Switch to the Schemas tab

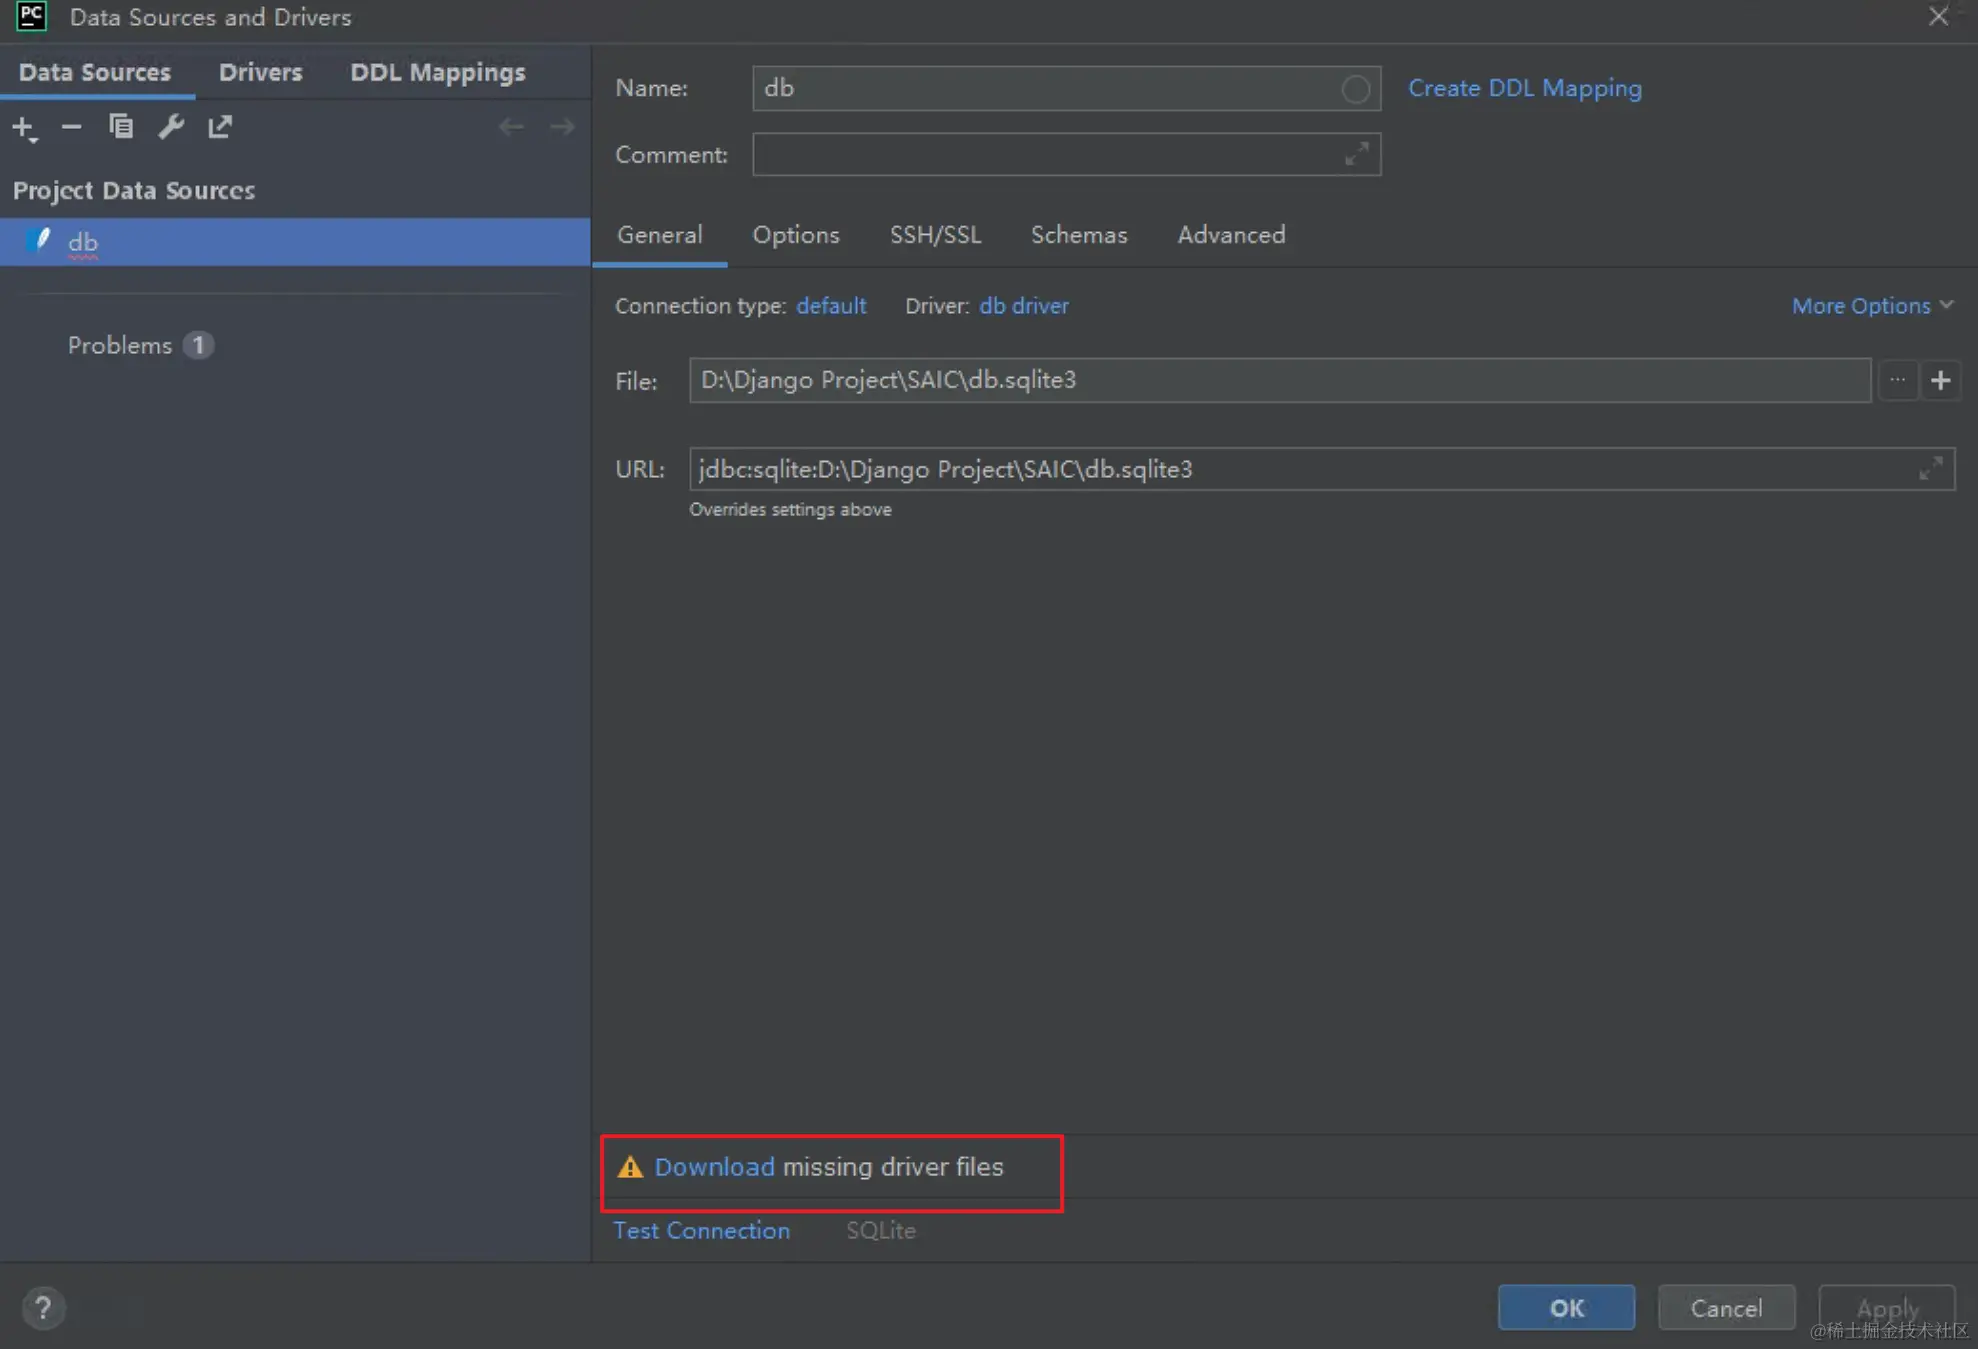(x=1078, y=235)
